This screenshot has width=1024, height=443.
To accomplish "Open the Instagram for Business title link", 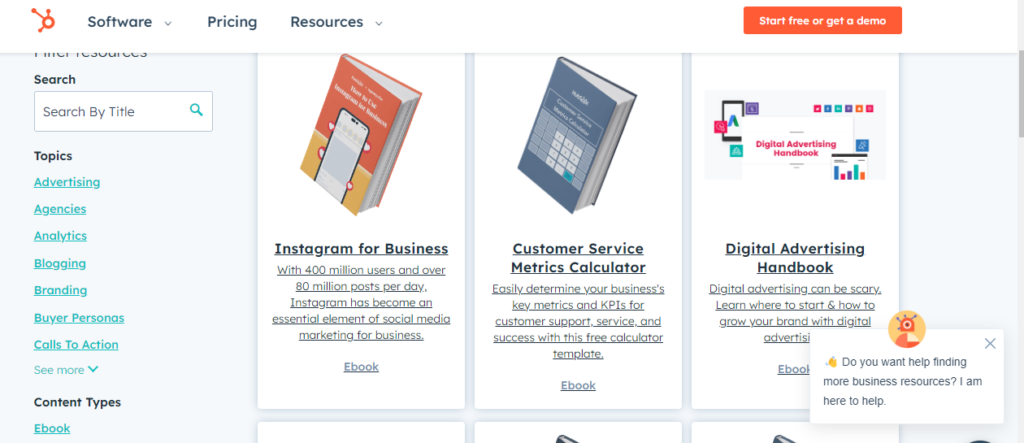I will tap(361, 248).
